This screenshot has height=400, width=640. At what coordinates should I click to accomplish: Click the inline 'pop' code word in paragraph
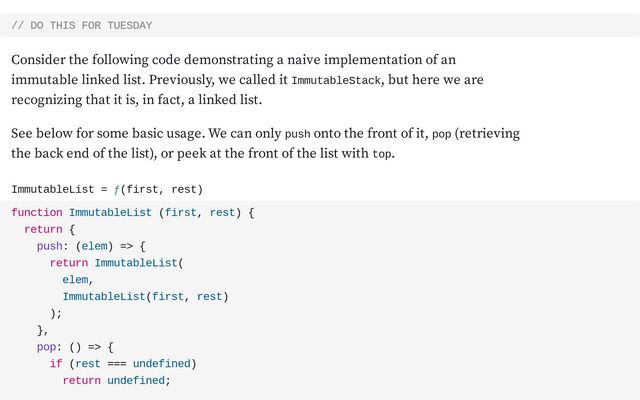point(441,134)
